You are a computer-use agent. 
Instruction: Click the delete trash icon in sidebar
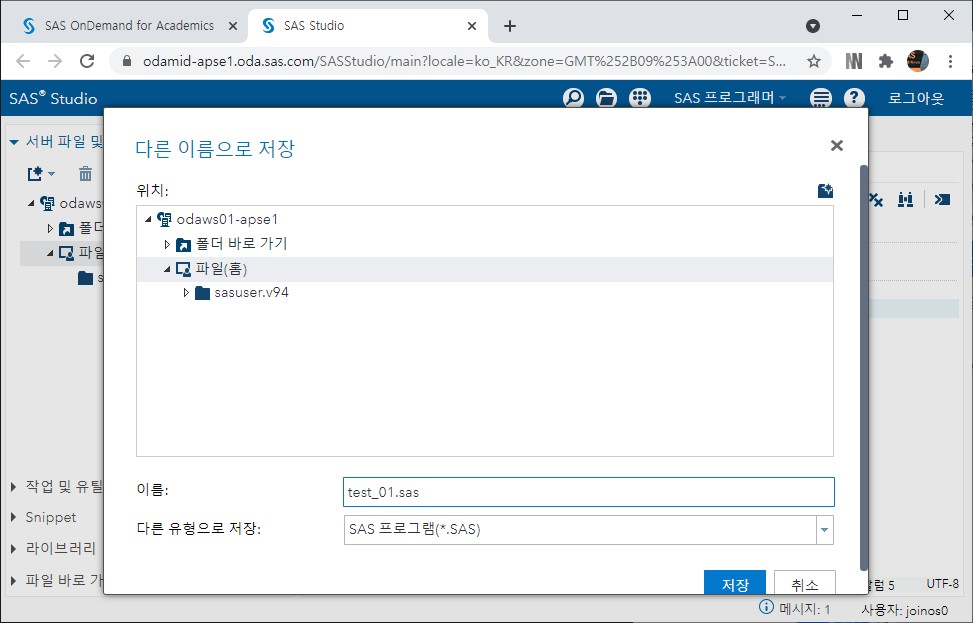coord(85,174)
